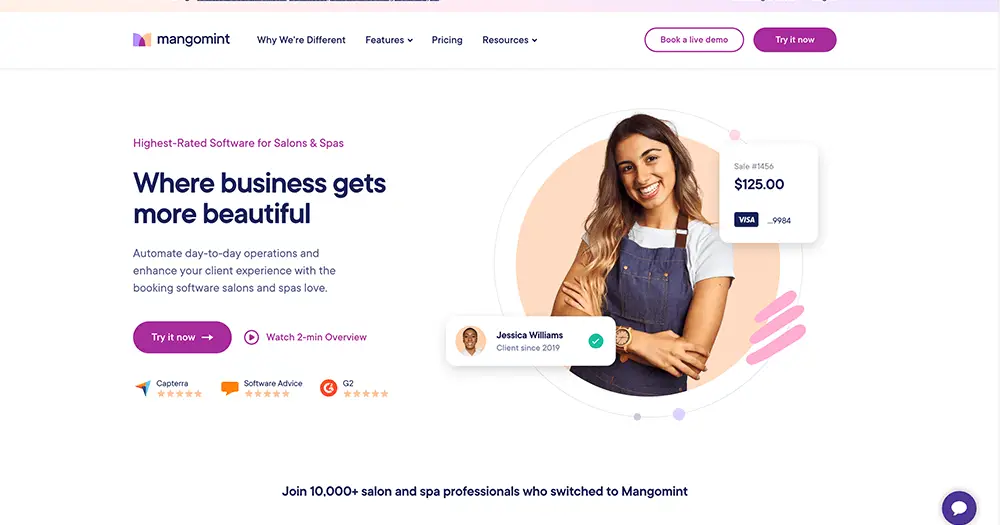
Task: Click the VISA card badge
Action: (746, 220)
